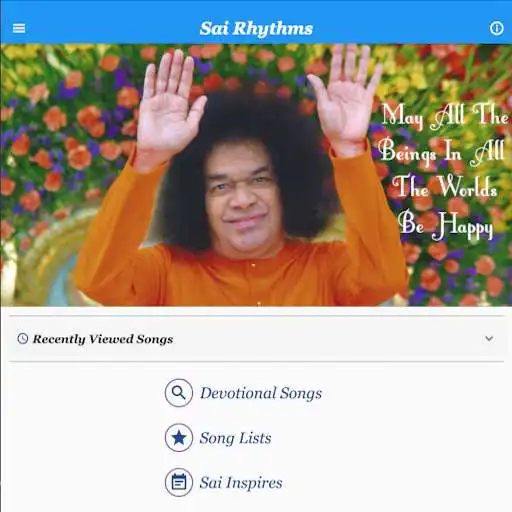
Task: Tap the Sai Rhythms title
Action: [256, 28]
